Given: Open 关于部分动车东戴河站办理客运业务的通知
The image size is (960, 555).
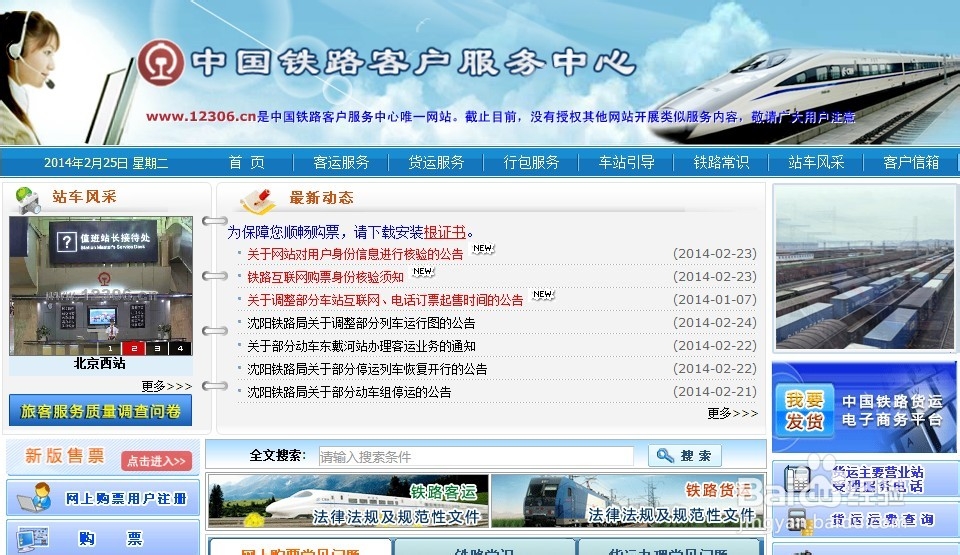Looking at the screenshot, I should click(361, 346).
